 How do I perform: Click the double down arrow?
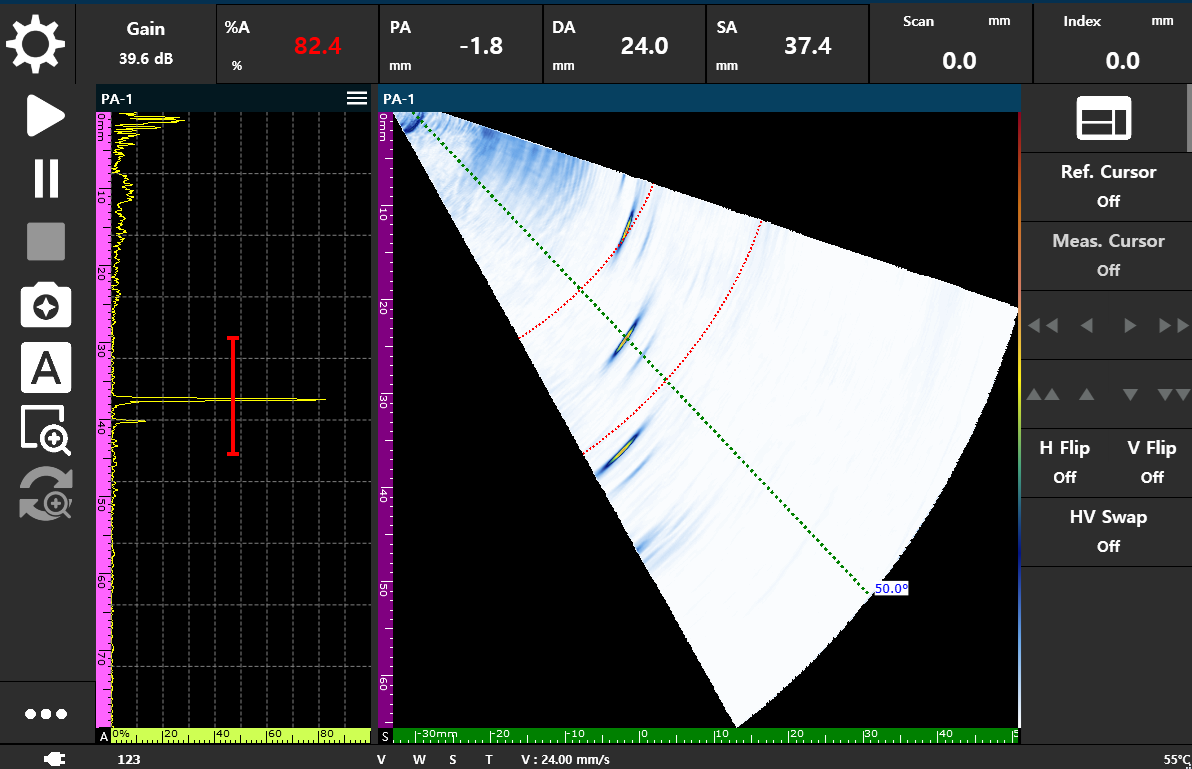[1174, 394]
